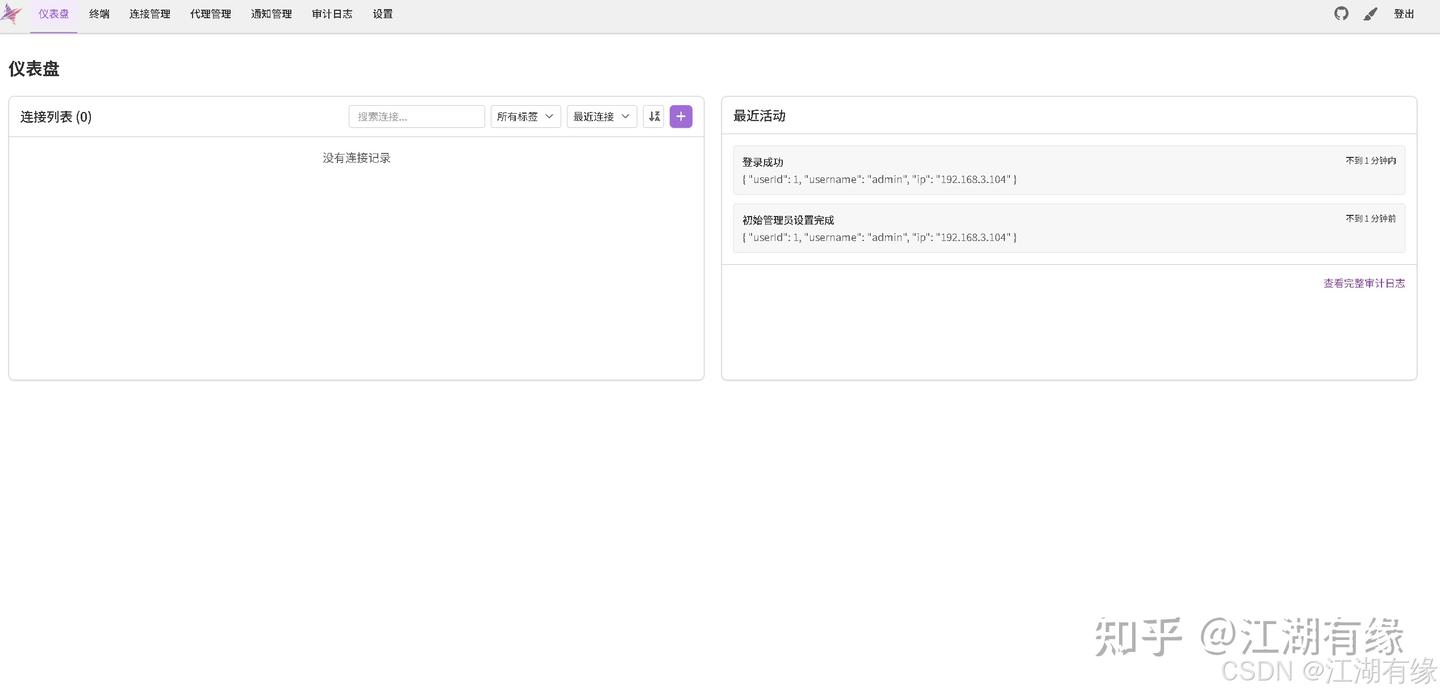Screen dimensions: 1440x694
Task: Click 登出 to log out
Action: [1404, 14]
